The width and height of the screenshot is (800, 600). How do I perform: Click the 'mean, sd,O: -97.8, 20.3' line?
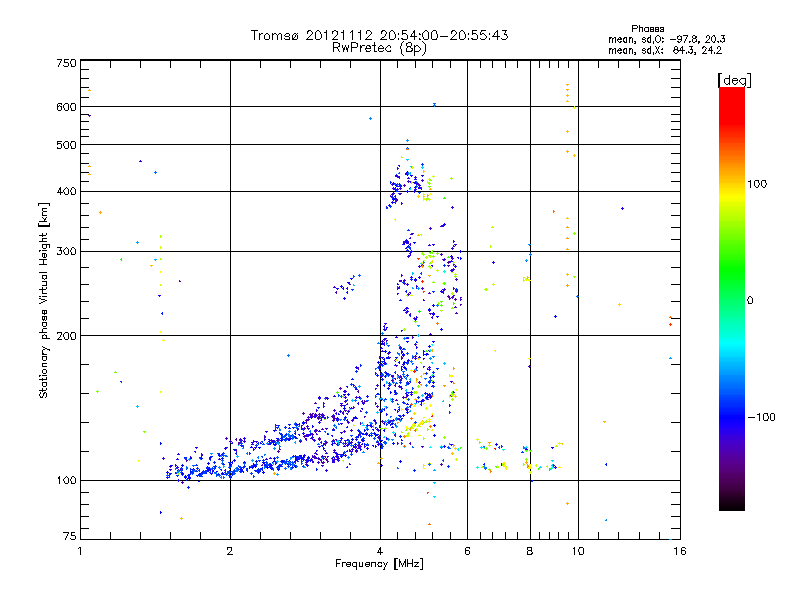(666, 39)
